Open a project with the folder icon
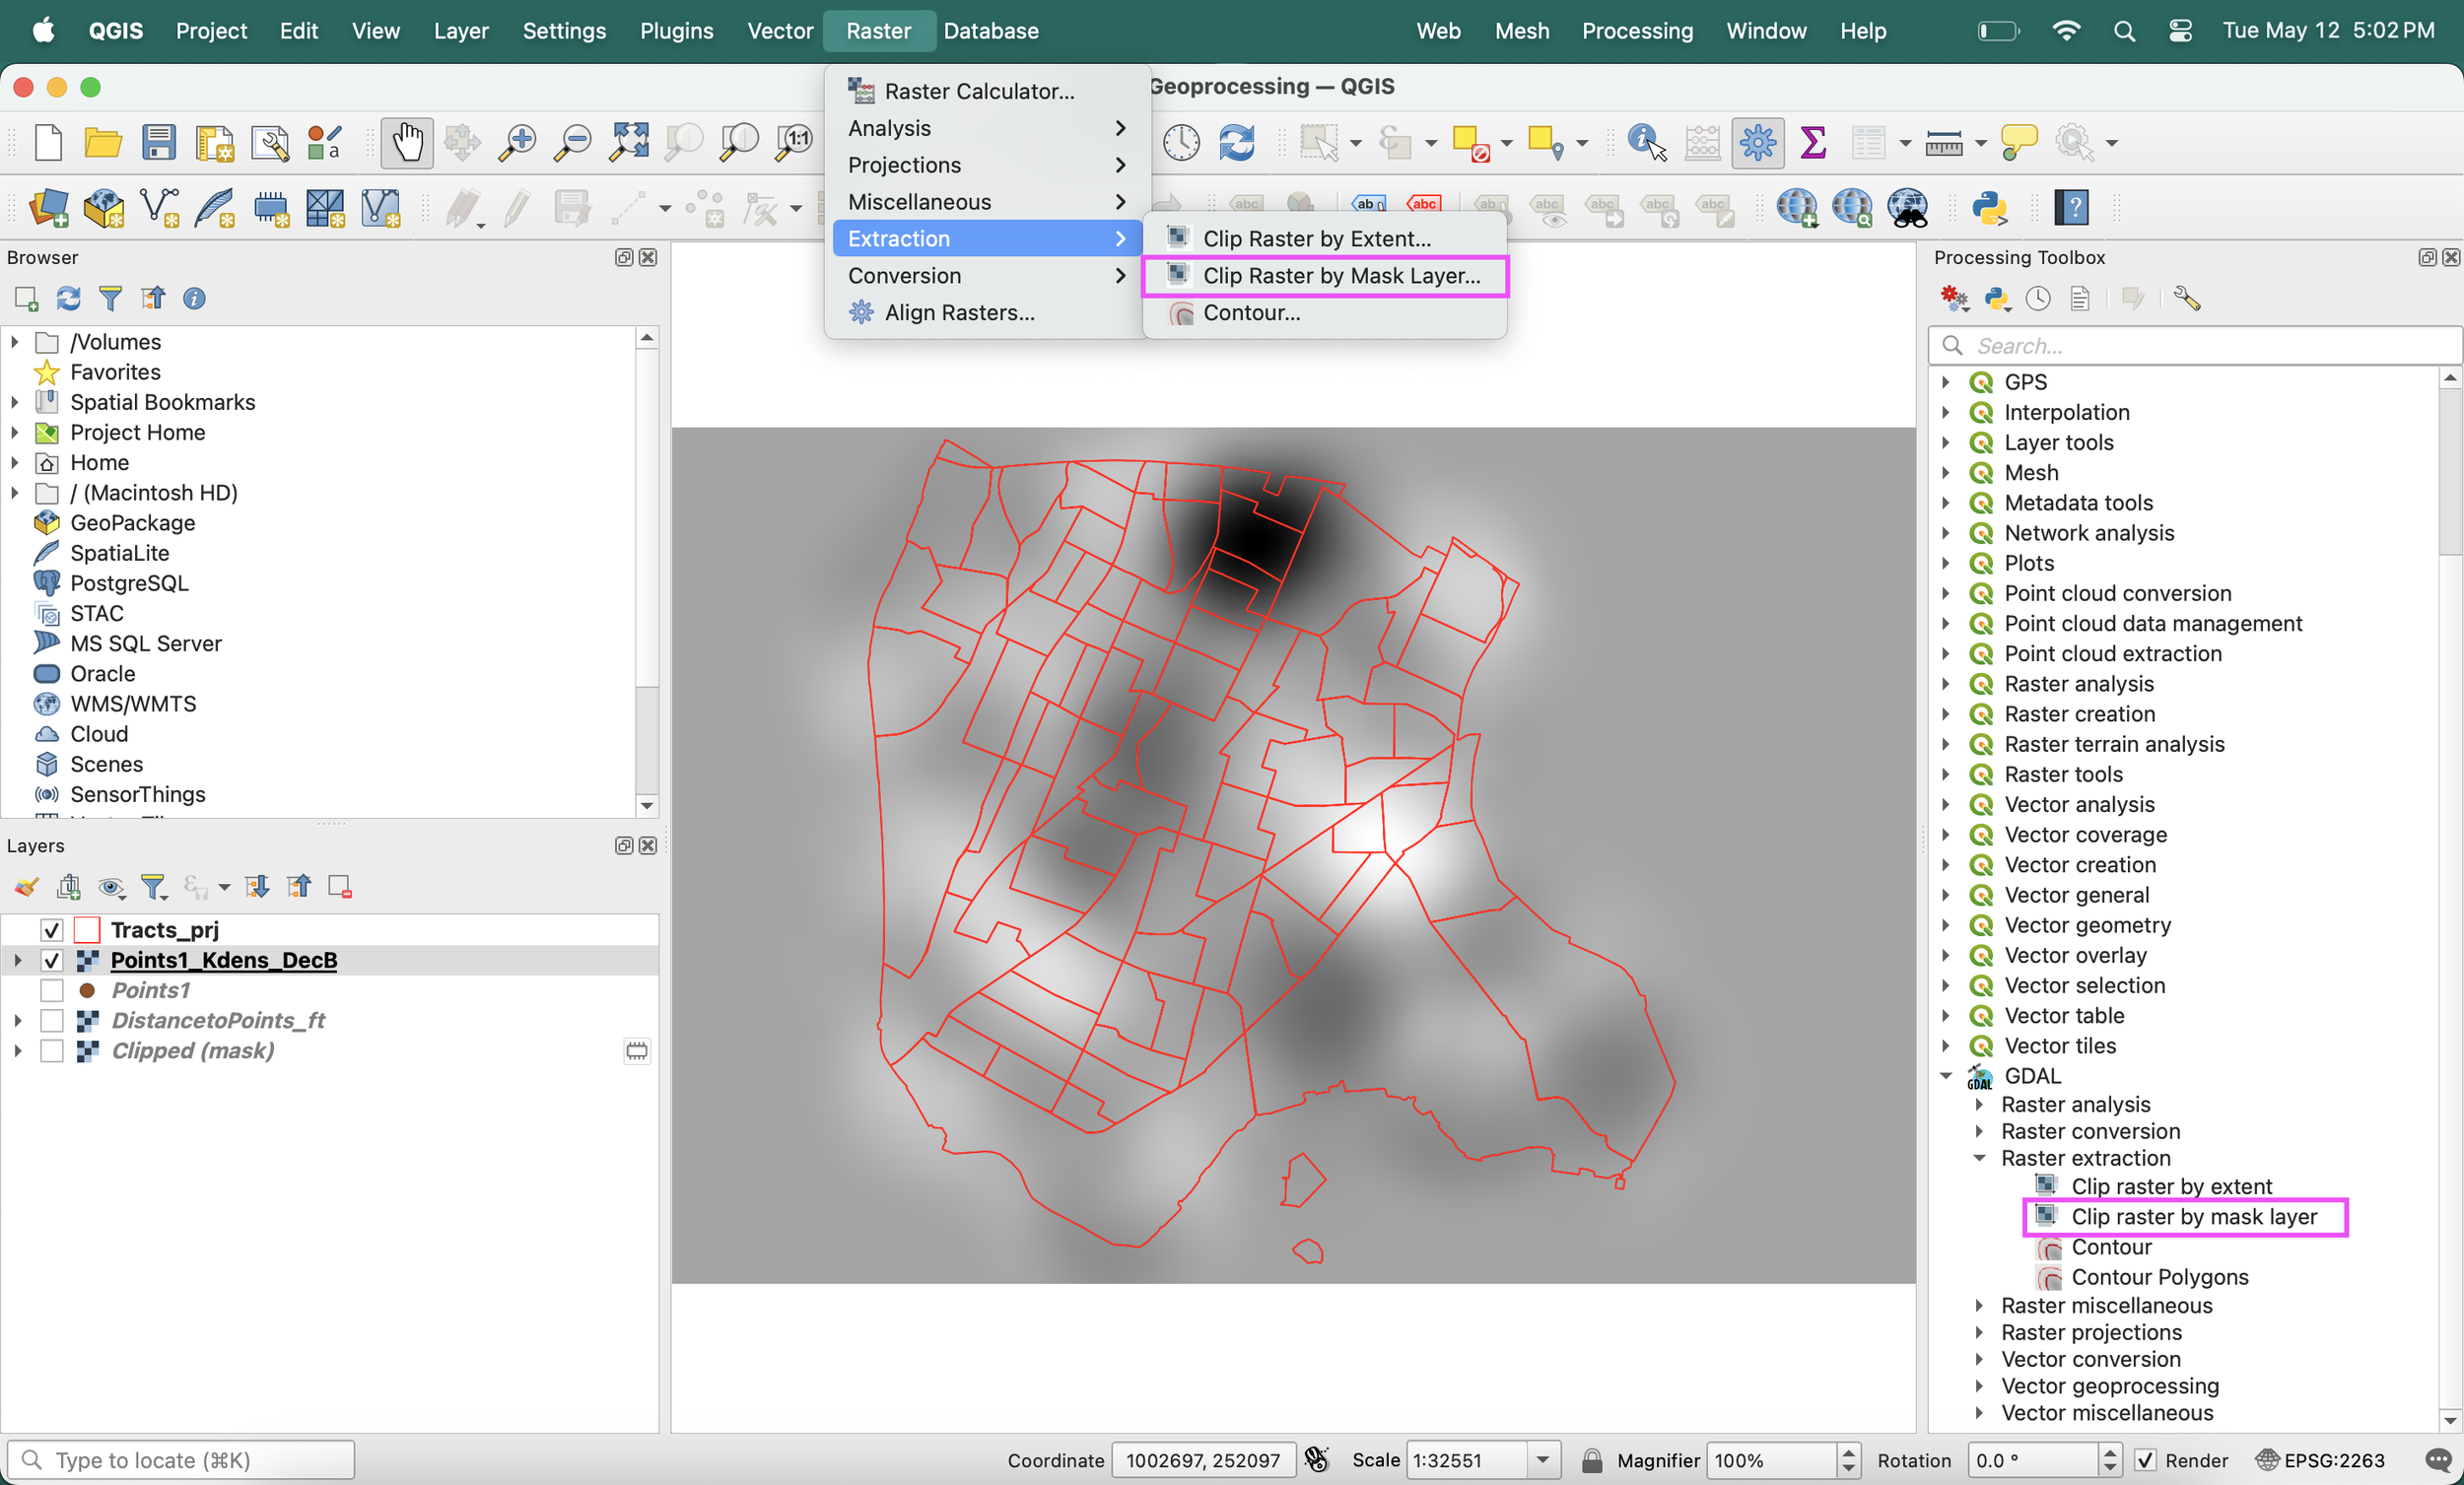This screenshot has height=1485, width=2464. click(103, 143)
